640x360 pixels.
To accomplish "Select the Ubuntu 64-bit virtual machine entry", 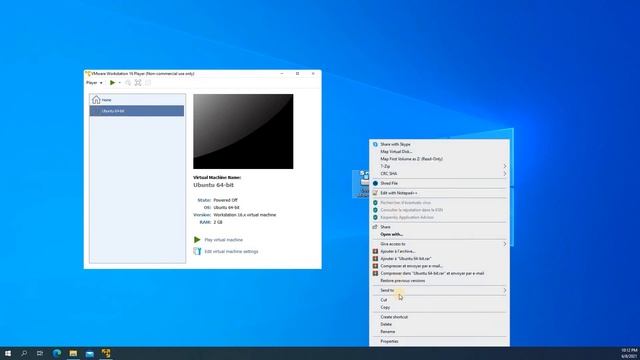I will tap(137, 111).
